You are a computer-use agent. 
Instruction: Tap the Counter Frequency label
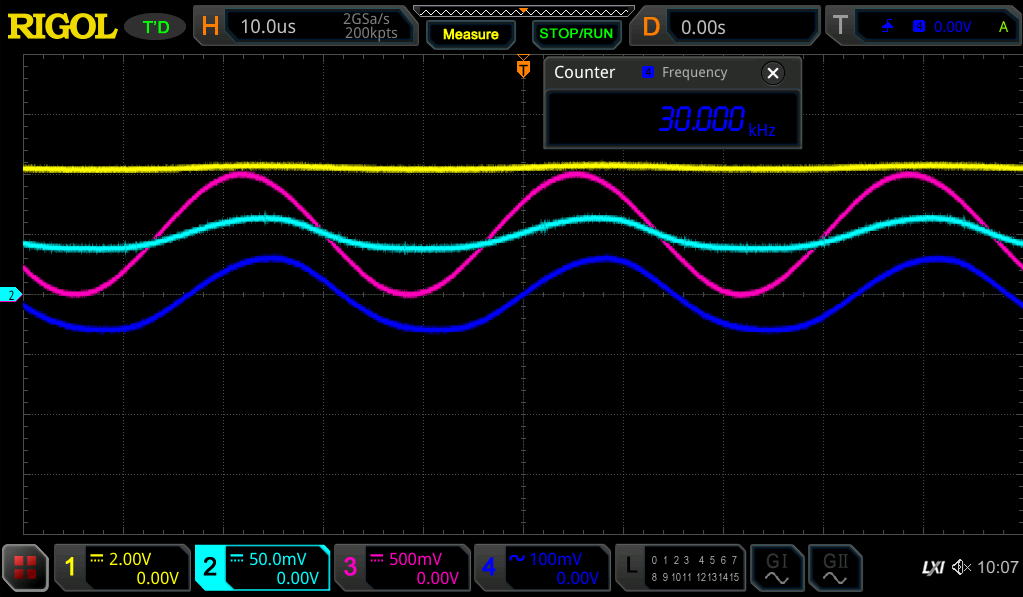[694, 72]
